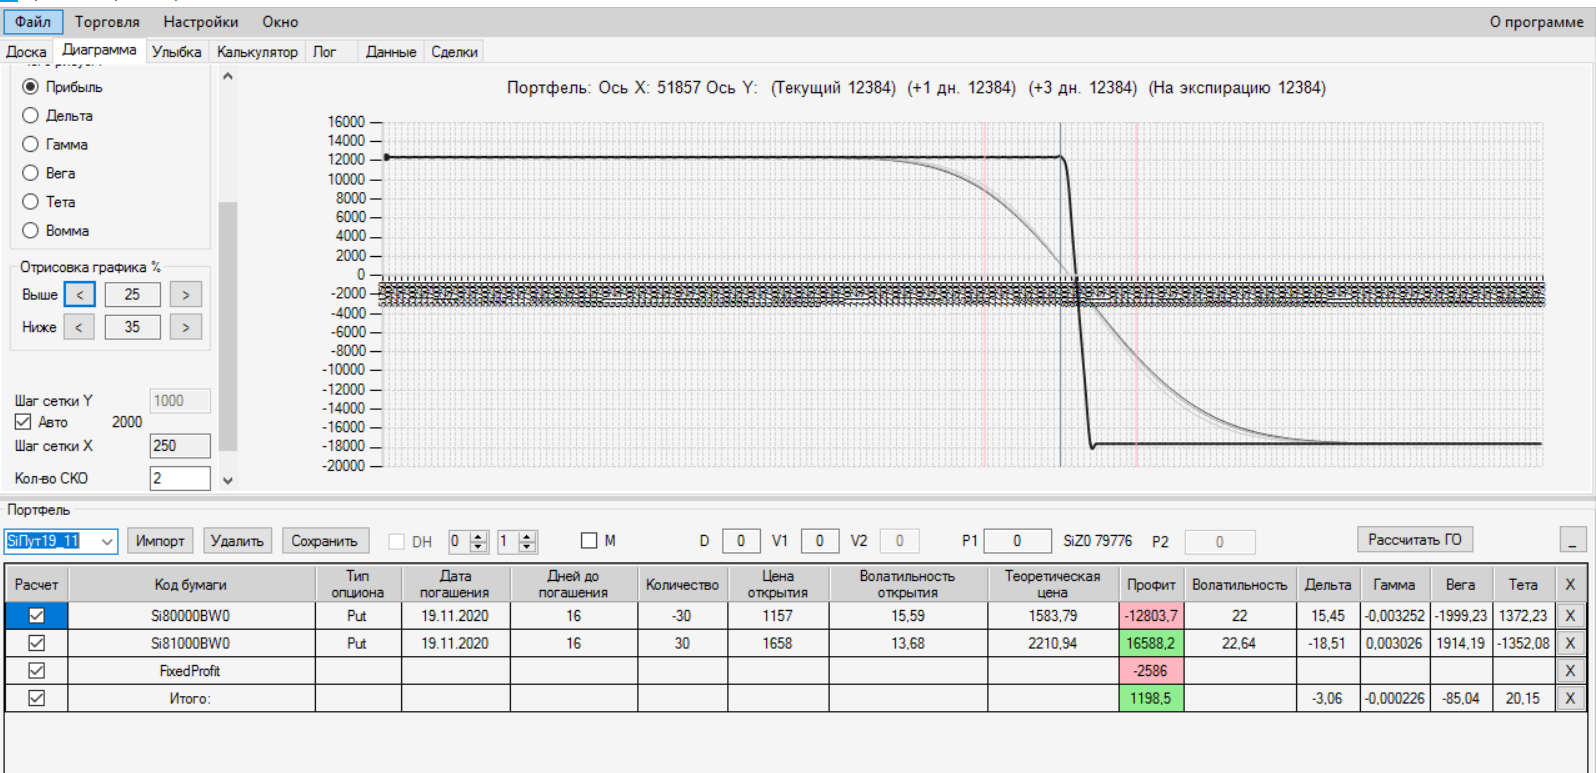Image resolution: width=1596 pixels, height=773 pixels.
Task: Click the Рассчитать ГО button
Action: [1414, 540]
